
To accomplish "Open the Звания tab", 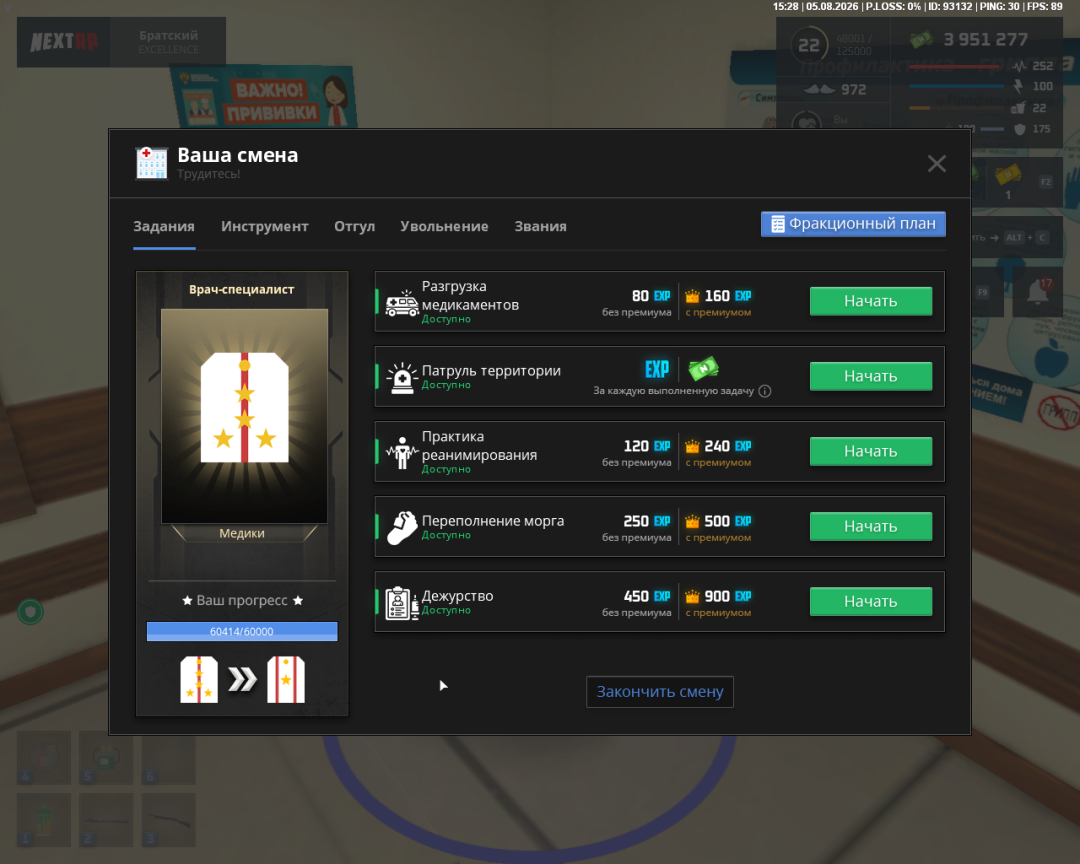I will 541,227.
